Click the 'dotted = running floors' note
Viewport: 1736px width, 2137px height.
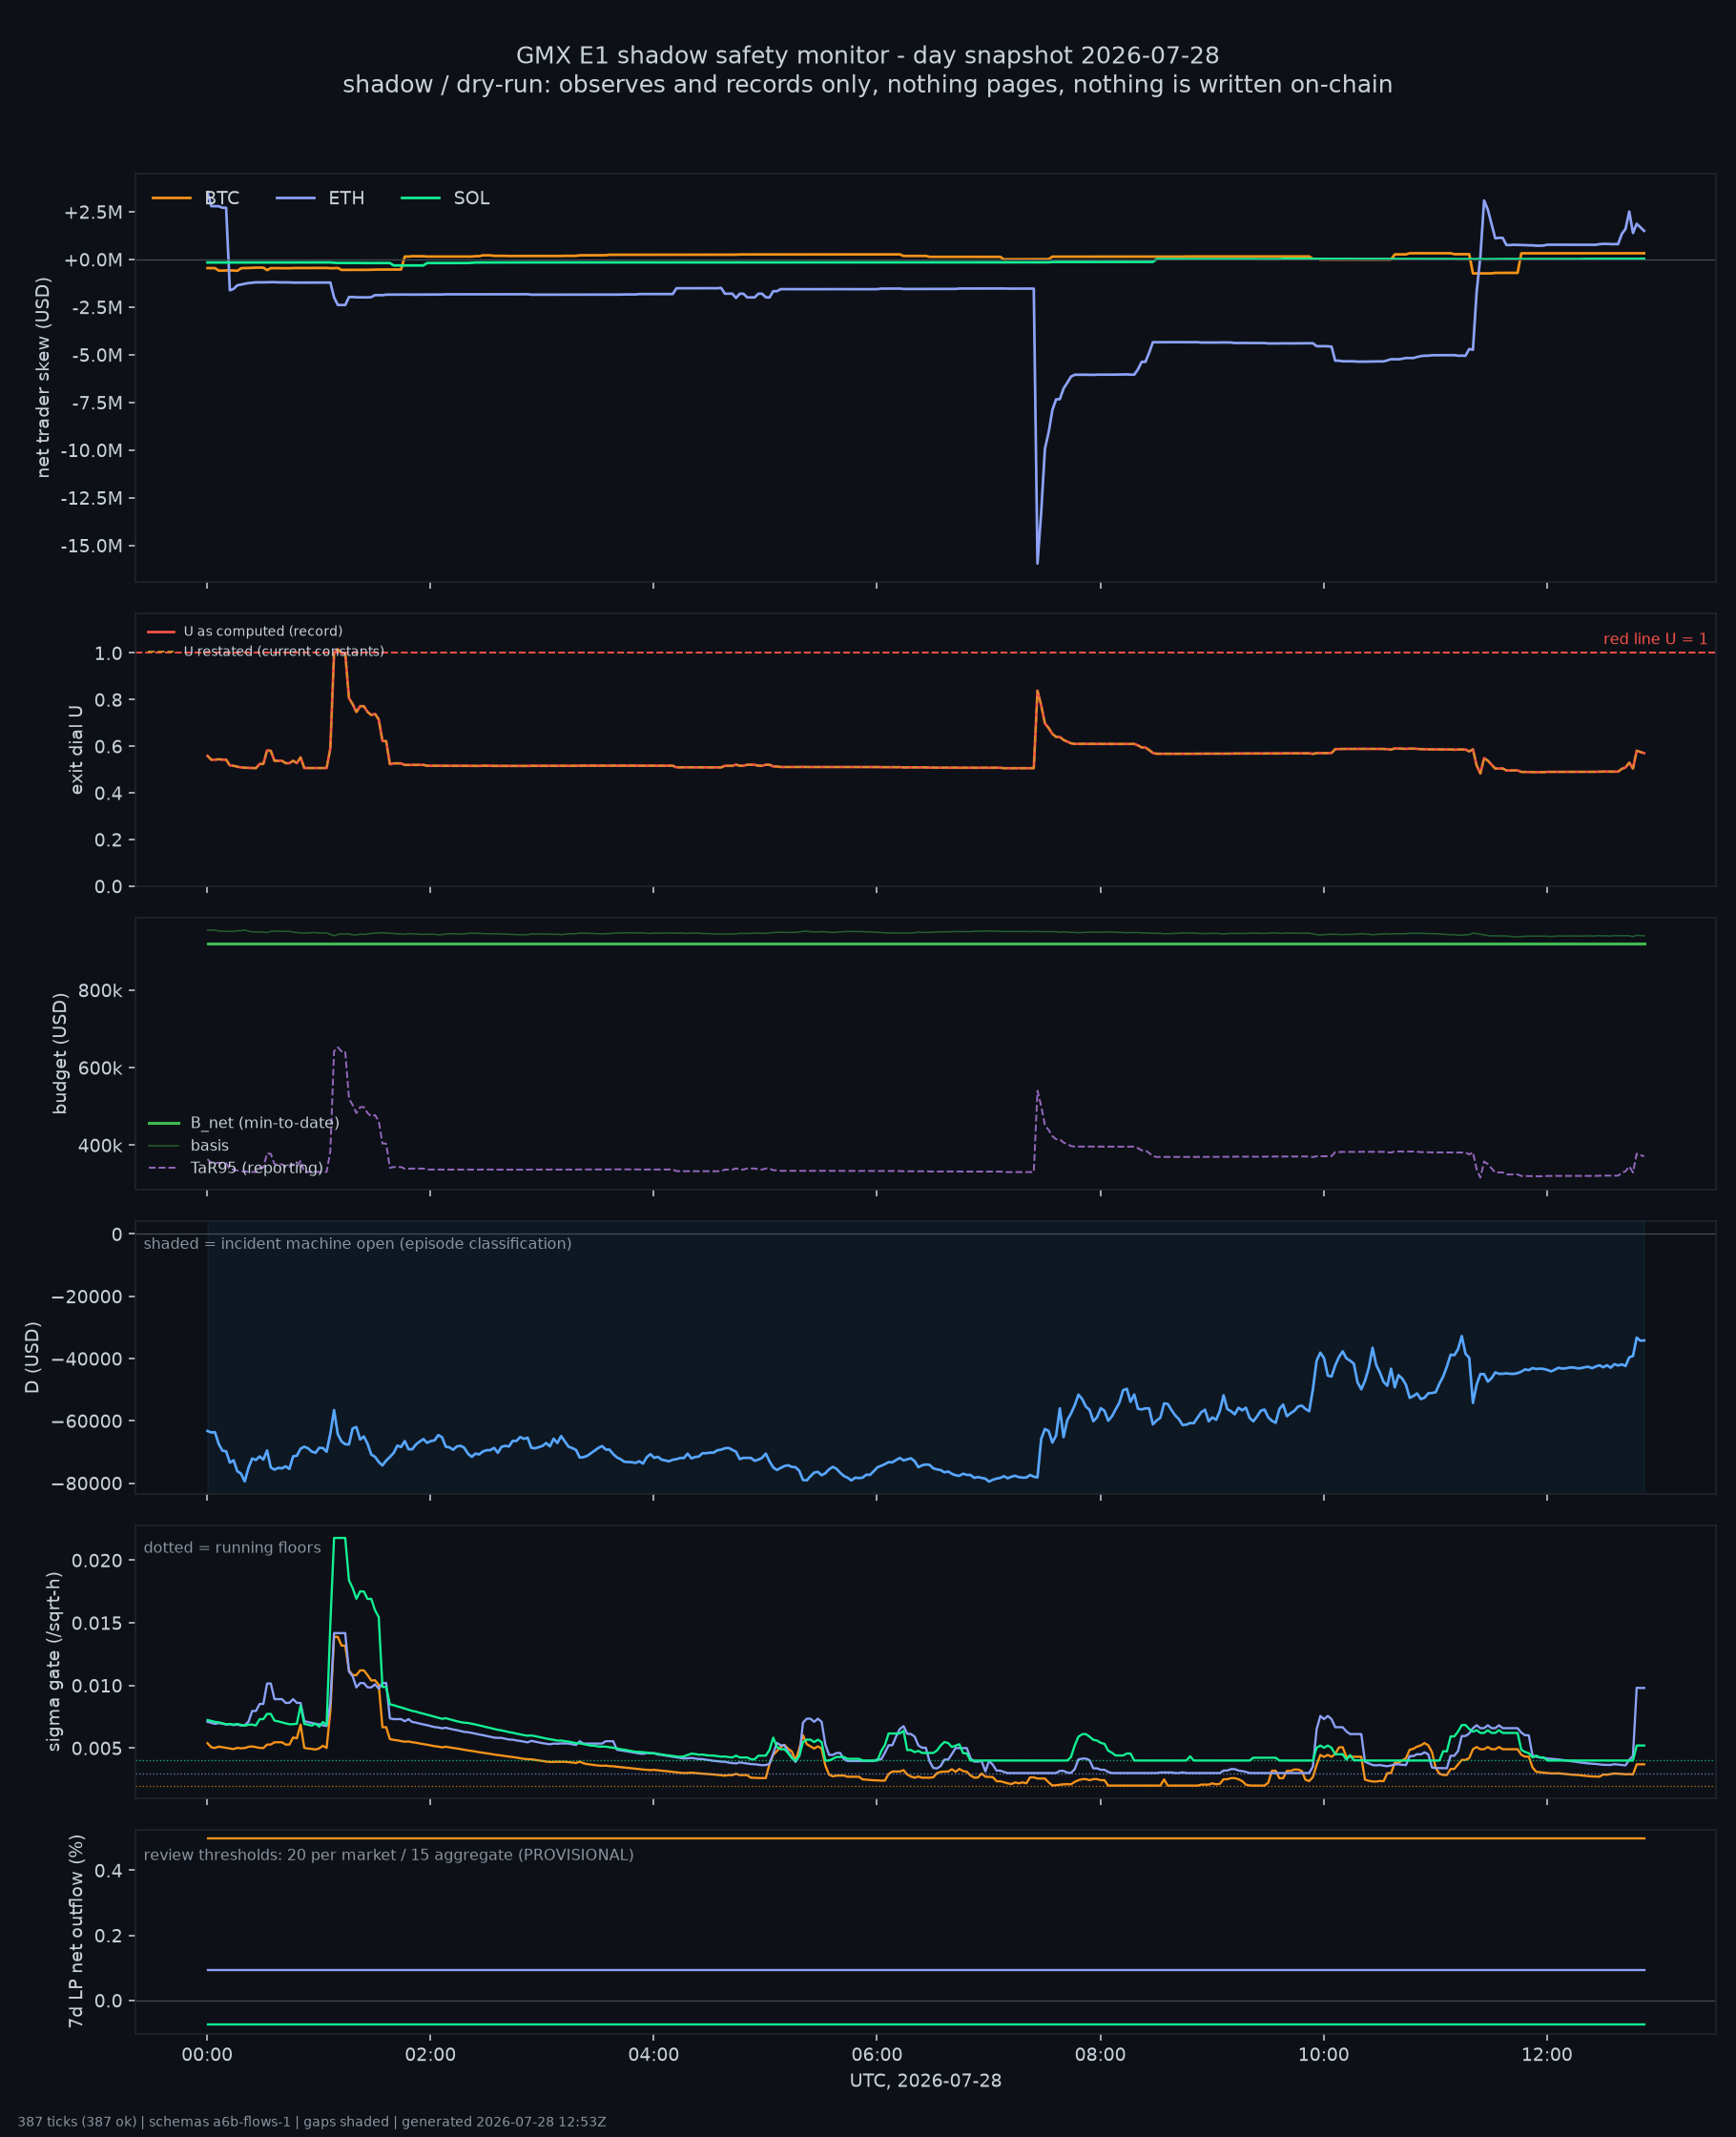click(x=232, y=1547)
